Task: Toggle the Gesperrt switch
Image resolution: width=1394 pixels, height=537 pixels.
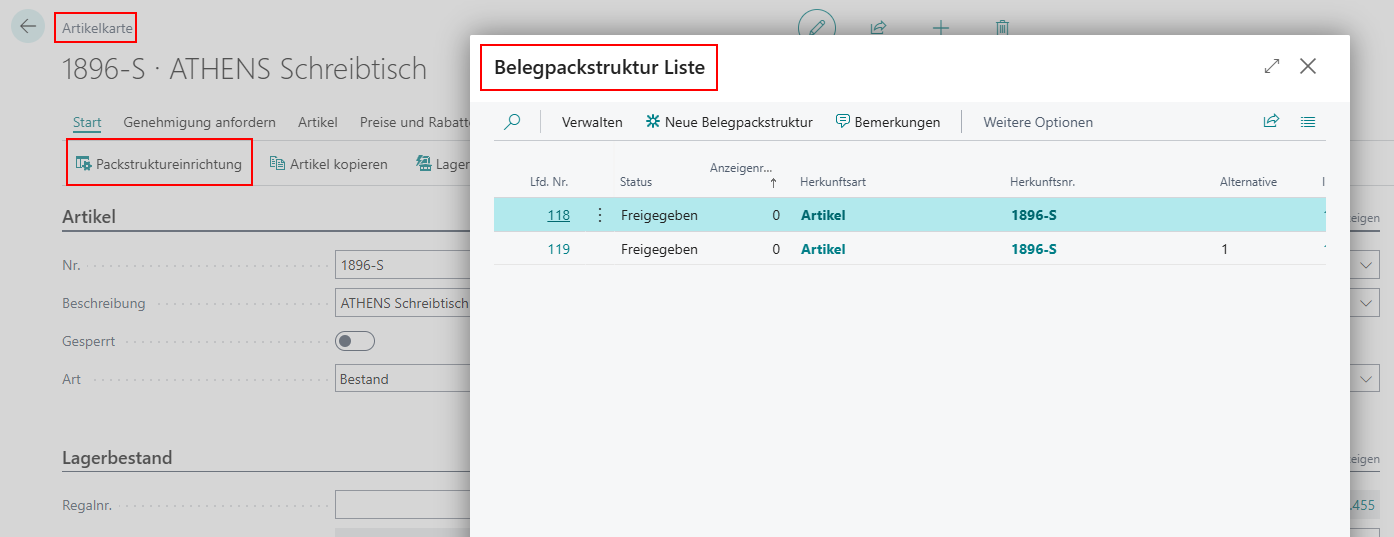Action: [355, 341]
